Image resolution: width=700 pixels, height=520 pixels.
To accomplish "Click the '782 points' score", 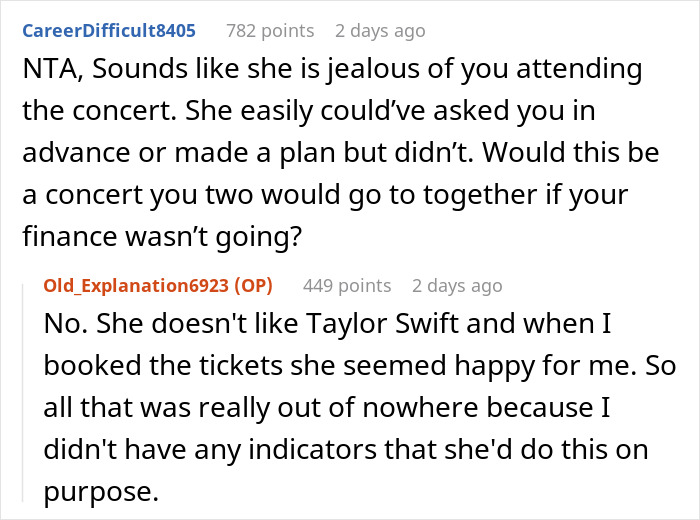I will 269,31.
